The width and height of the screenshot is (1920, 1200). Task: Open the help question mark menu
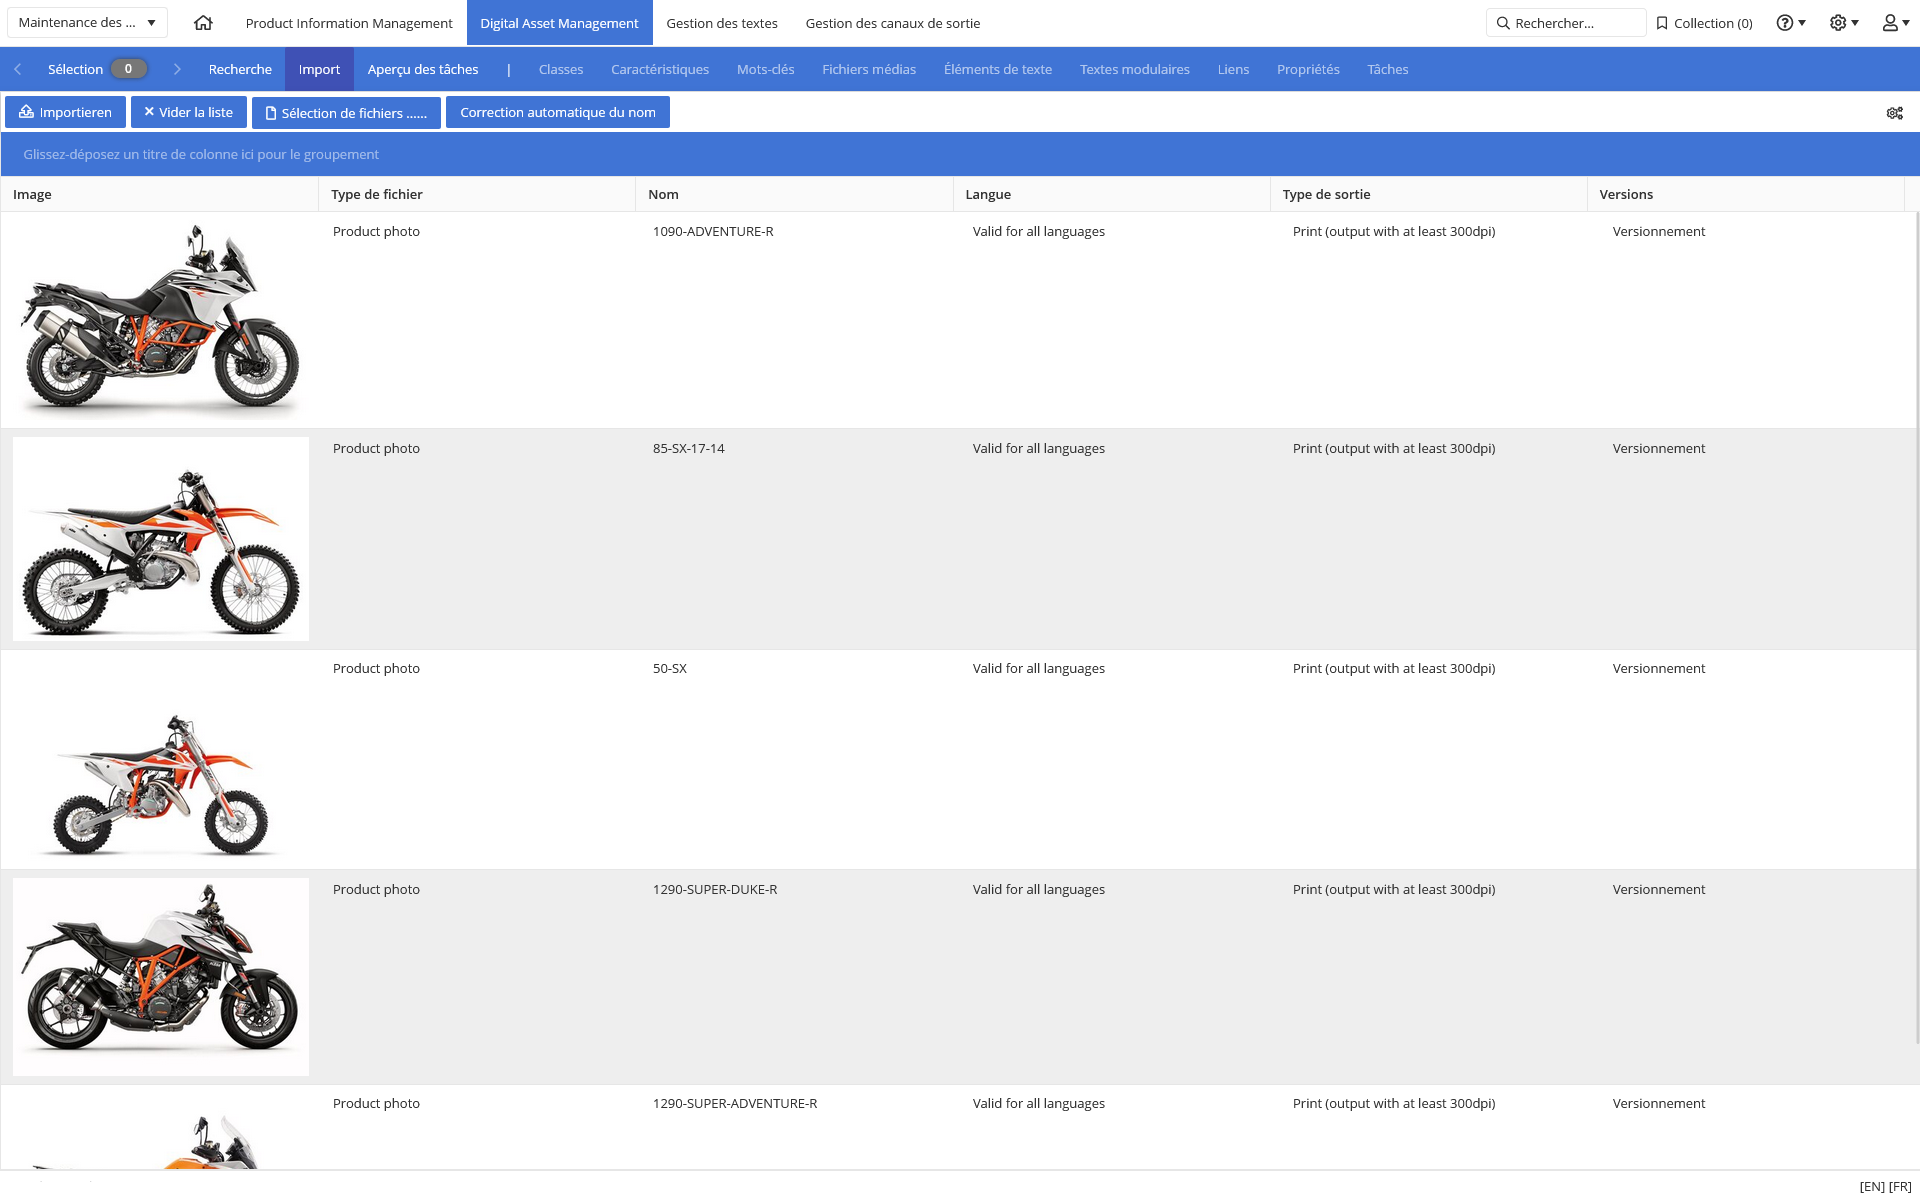pyautogui.click(x=1790, y=23)
